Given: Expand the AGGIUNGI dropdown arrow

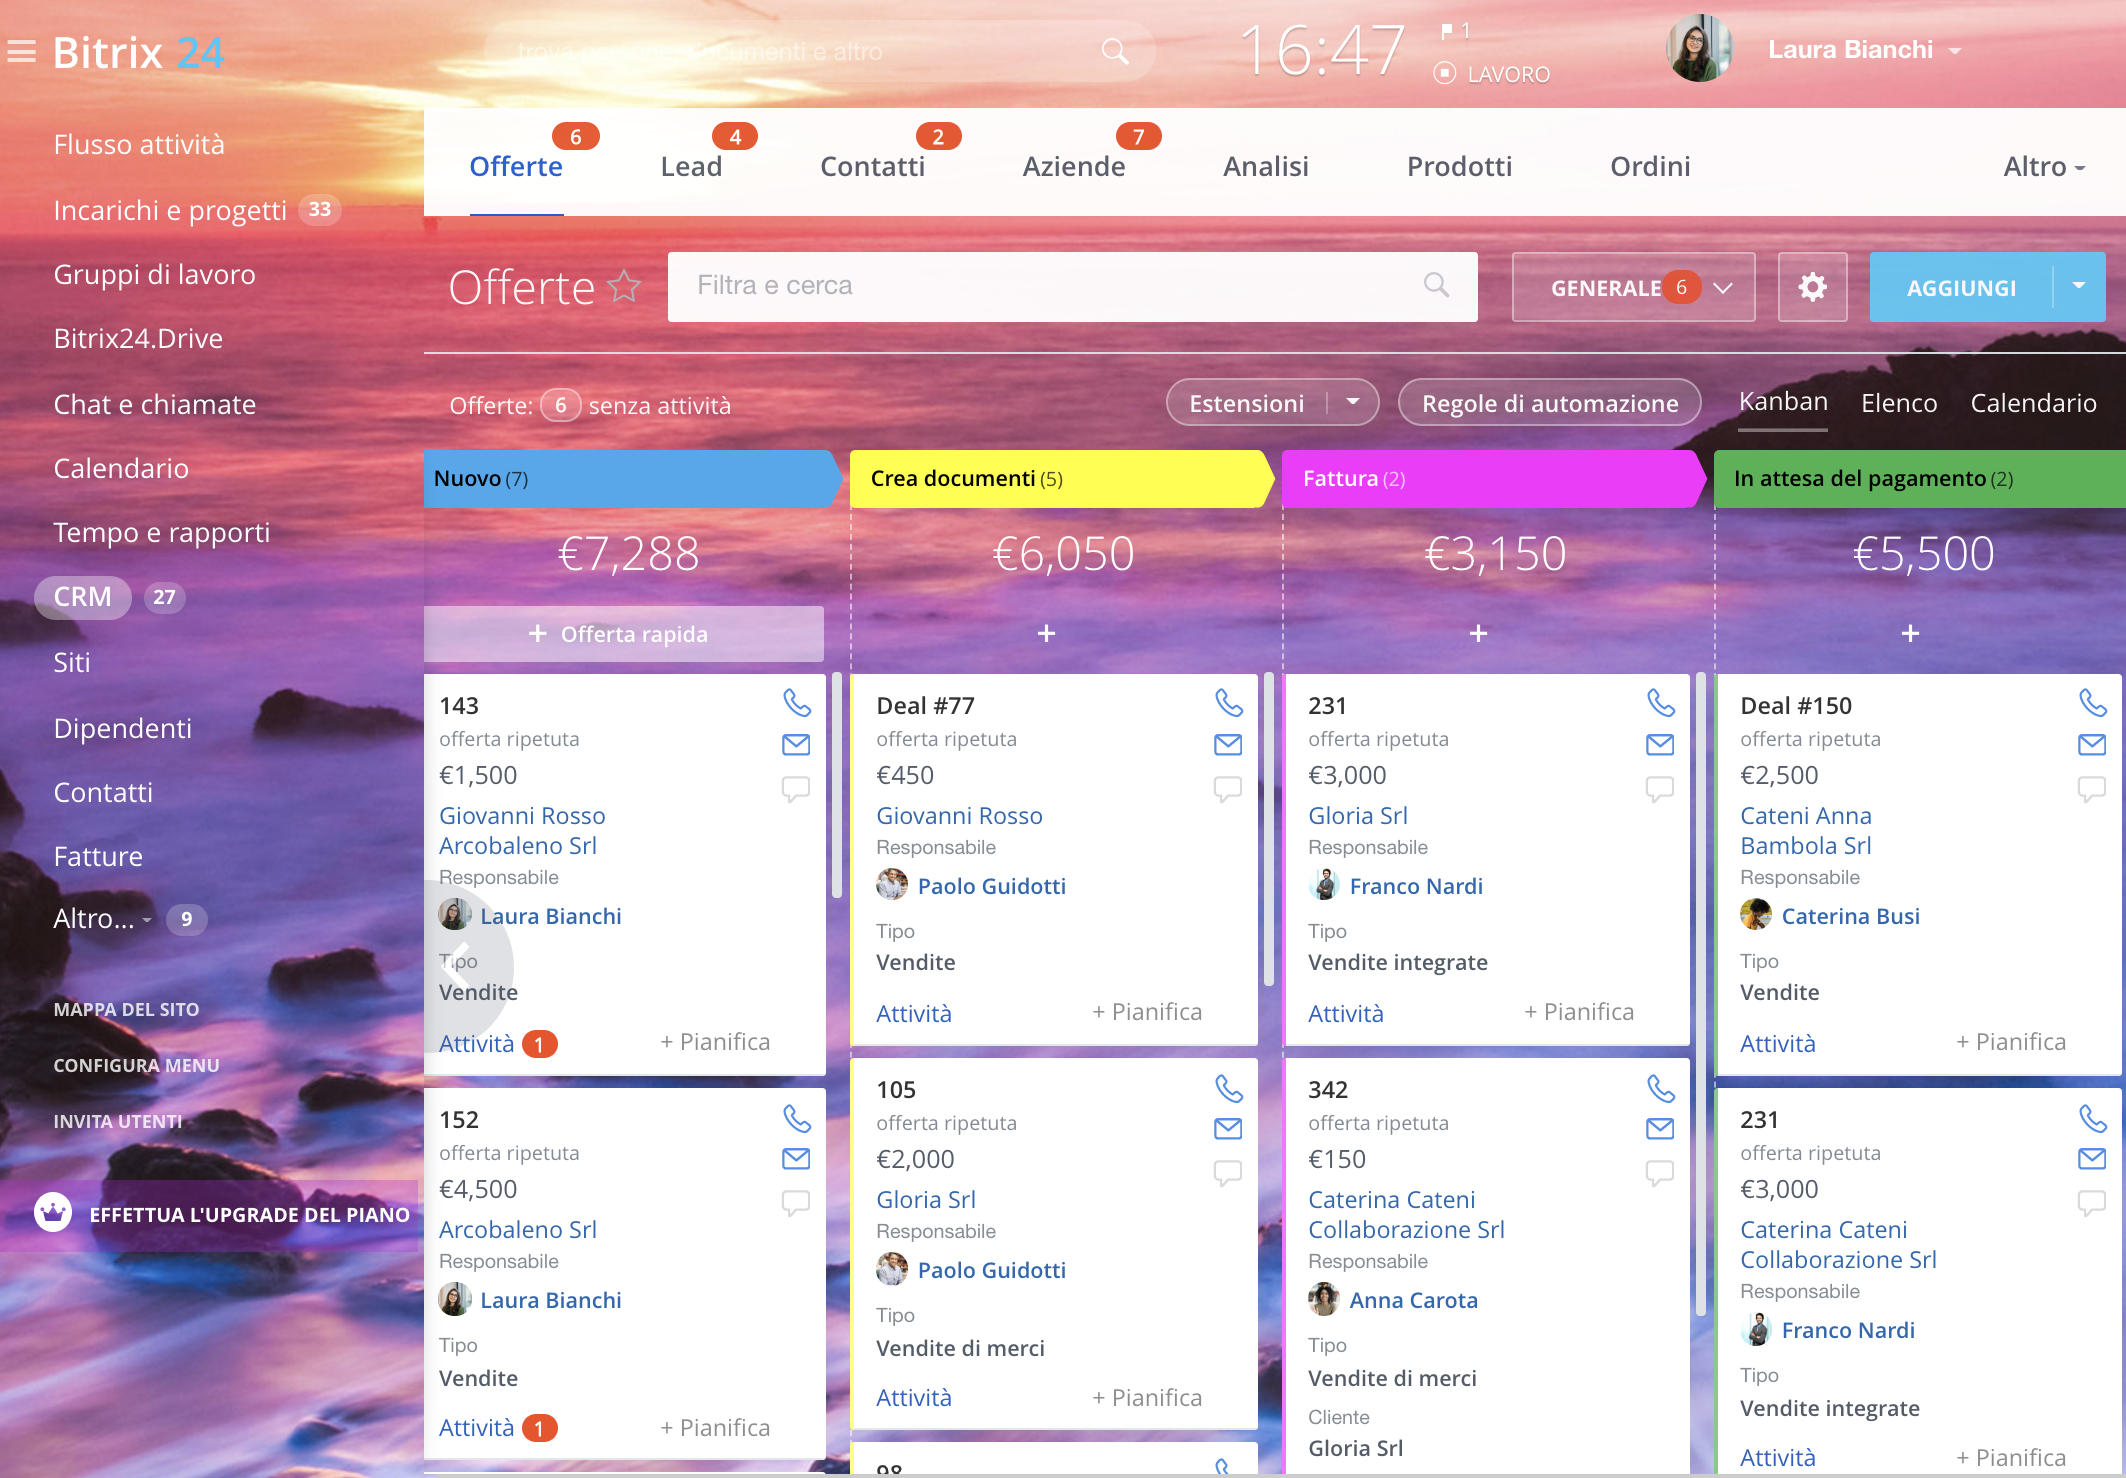Looking at the screenshot, I should pyautogui.click(x=2079, y=286).
